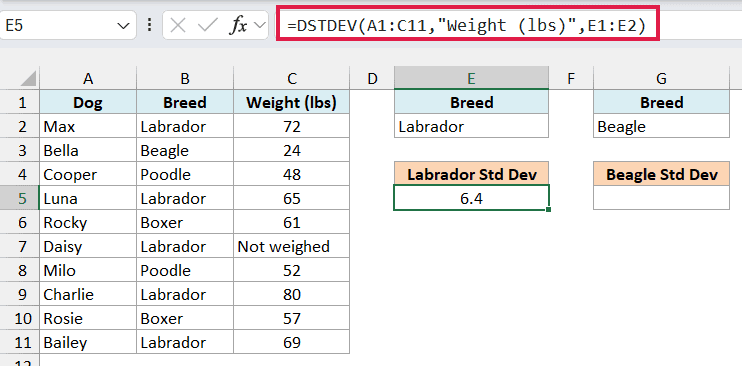This screenshot has width=742, height=366.
Task: Click the weight value 72
Action: click(x=292, y=126)
